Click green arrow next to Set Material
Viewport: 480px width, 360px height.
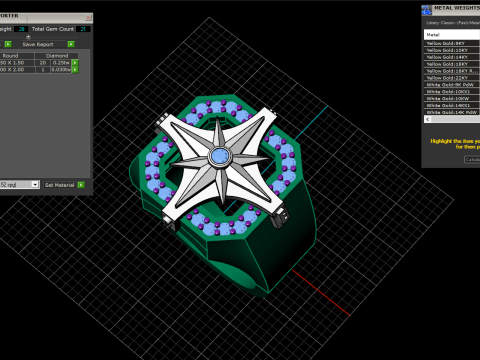point(81,185)
